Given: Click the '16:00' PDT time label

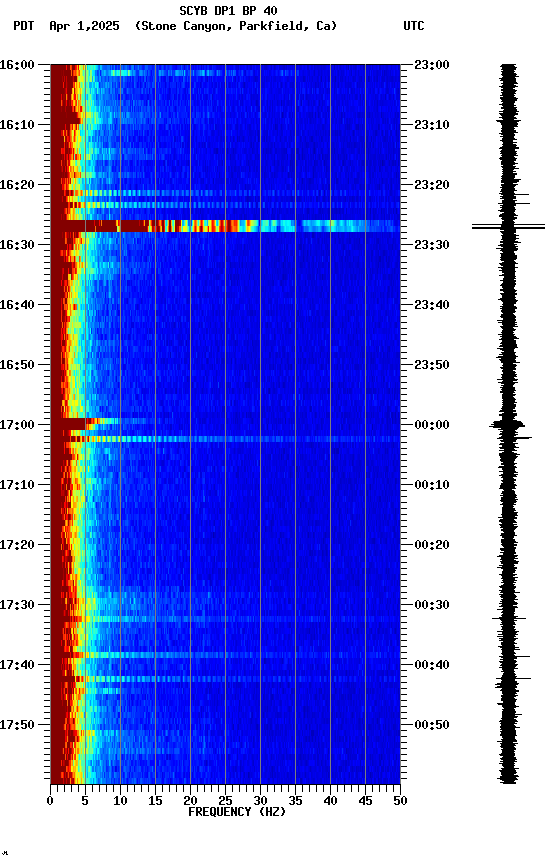Looking at the screenshot, I should [x=17, y=64].
